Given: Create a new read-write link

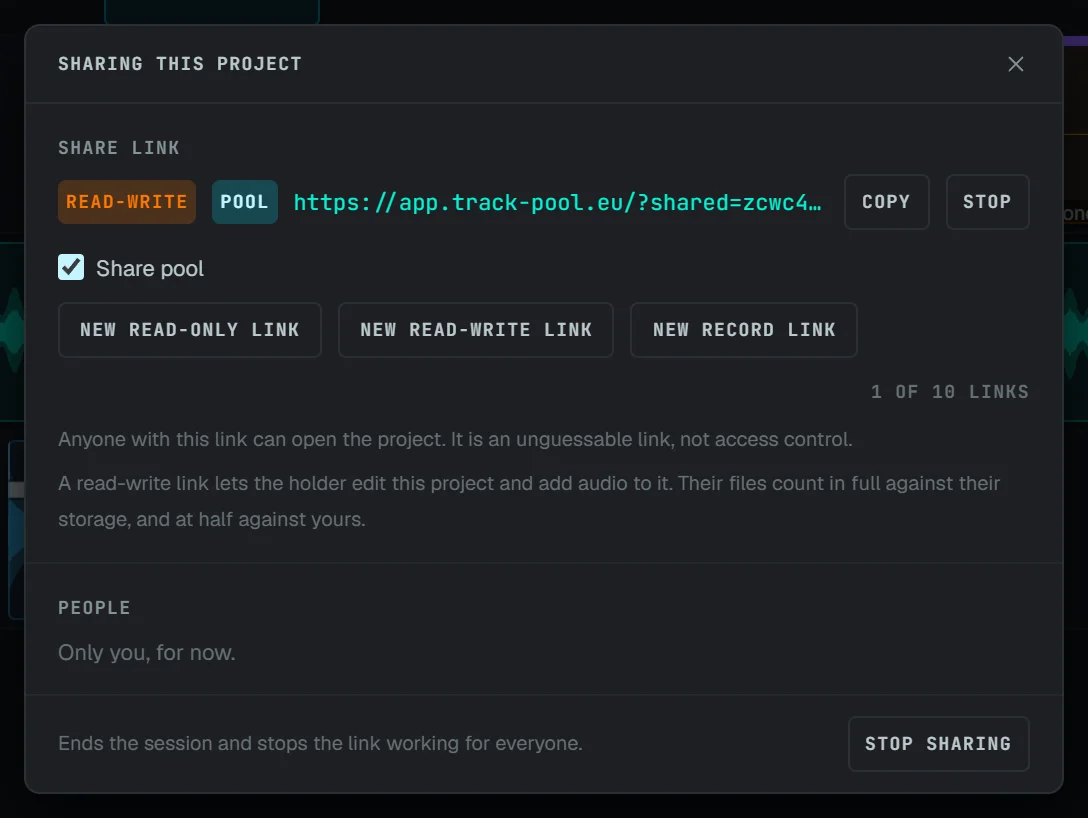Looking at the screenshot, I should [x=475, y=330].
